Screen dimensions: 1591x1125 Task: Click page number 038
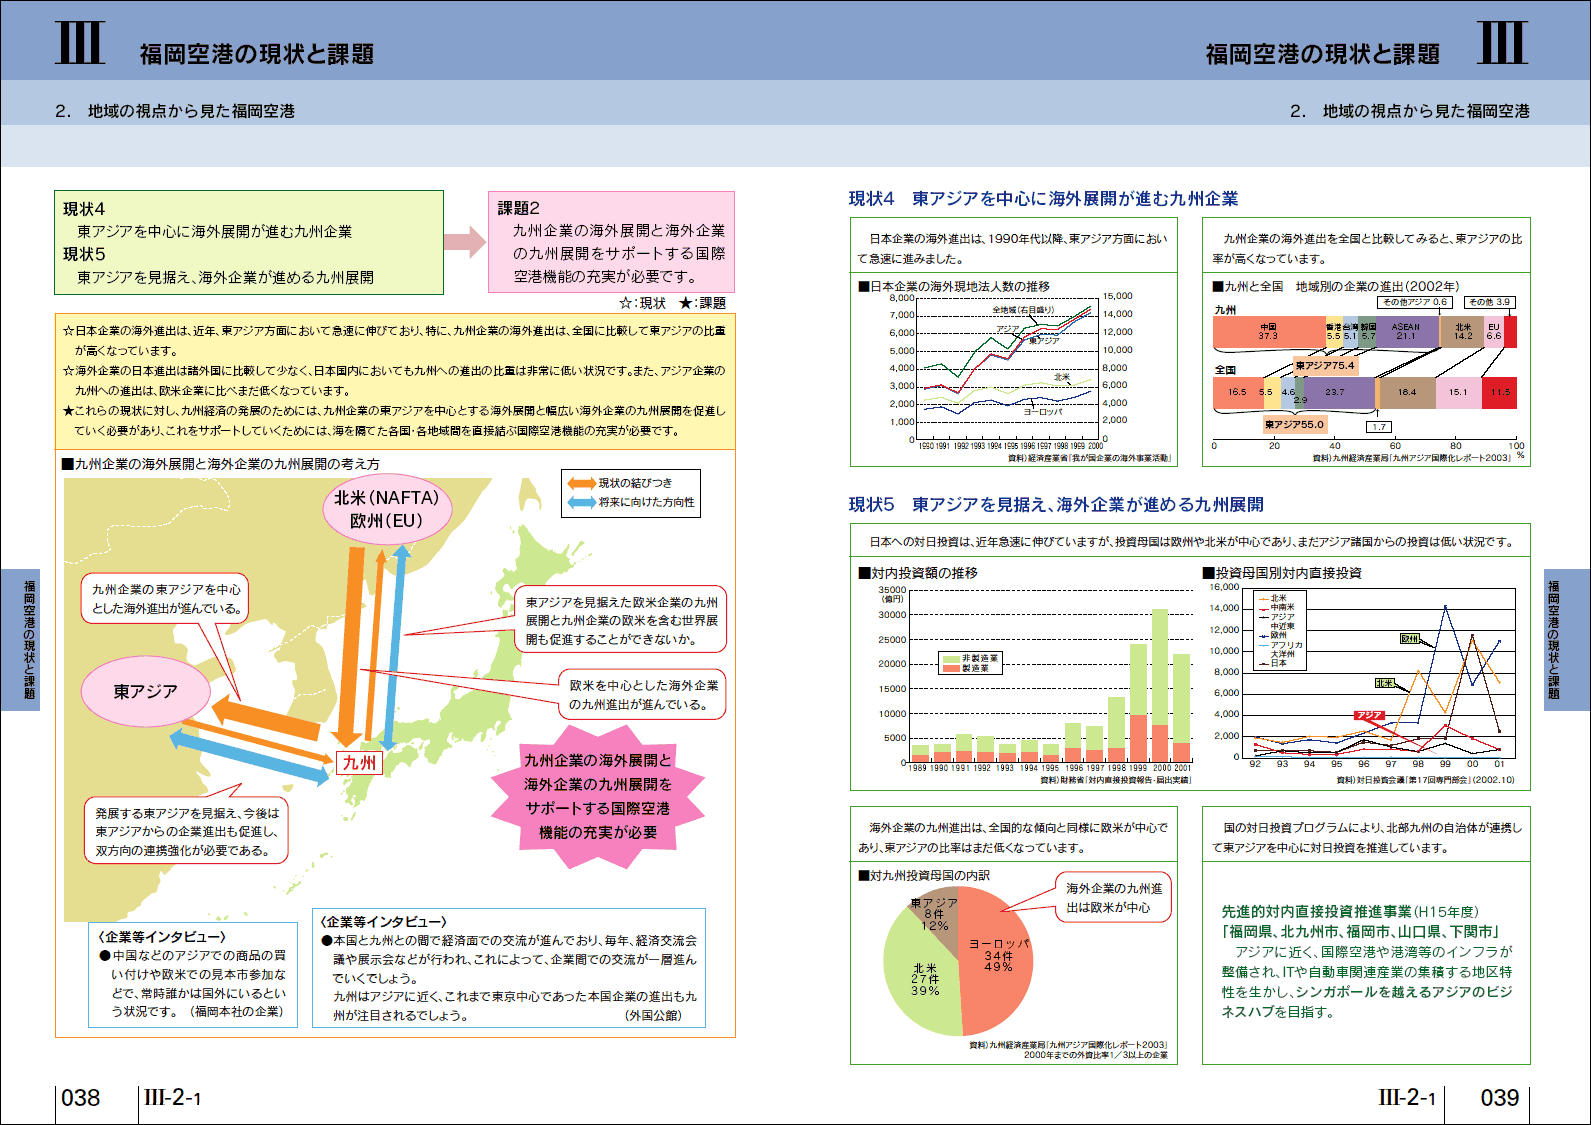(80, 1098)
